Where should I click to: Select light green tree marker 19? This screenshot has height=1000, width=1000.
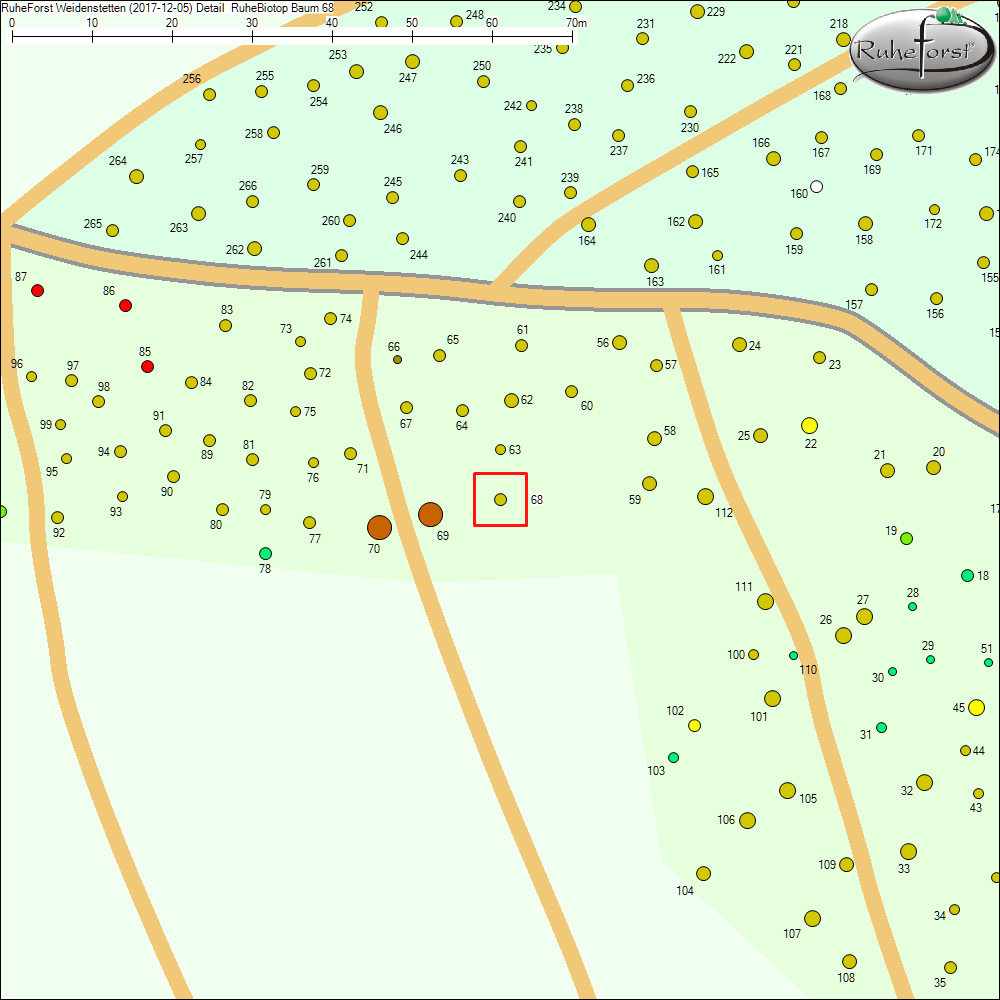pos(906,538)
